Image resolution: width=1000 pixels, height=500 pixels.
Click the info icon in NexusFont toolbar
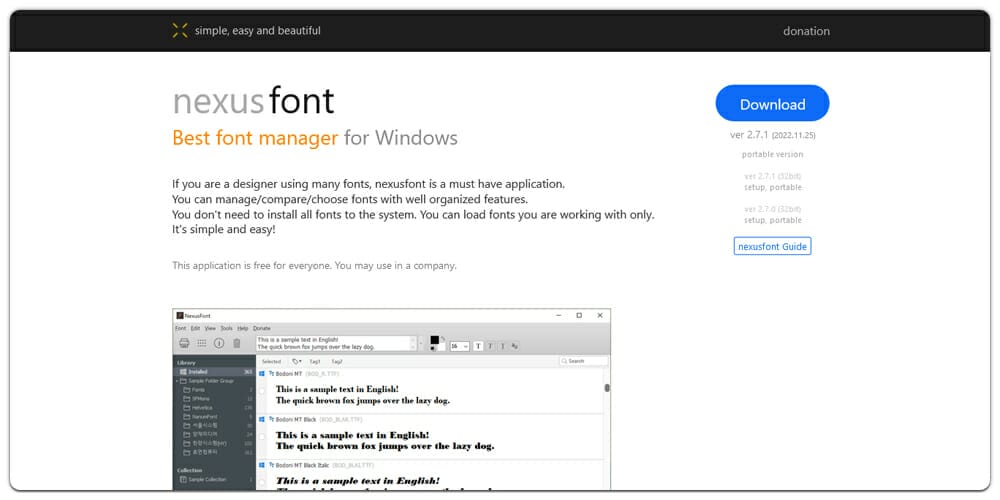[x=219, y=343]
